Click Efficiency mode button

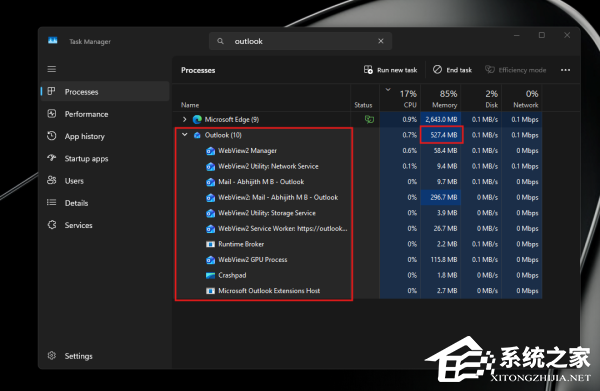point(515,70)
